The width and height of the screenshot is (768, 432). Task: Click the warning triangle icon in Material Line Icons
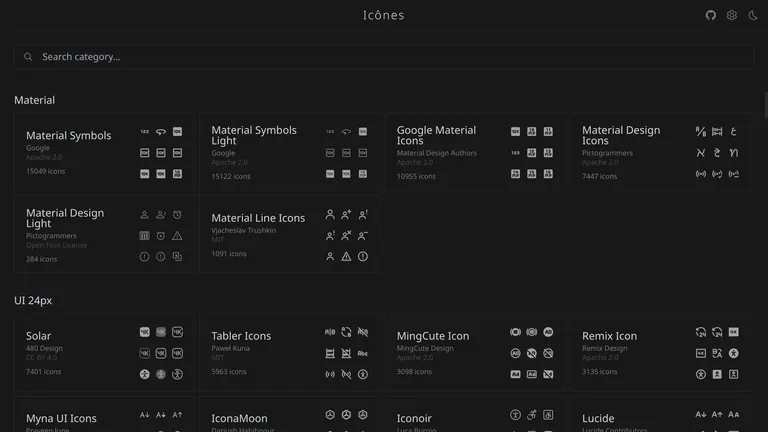coord(346,256)
